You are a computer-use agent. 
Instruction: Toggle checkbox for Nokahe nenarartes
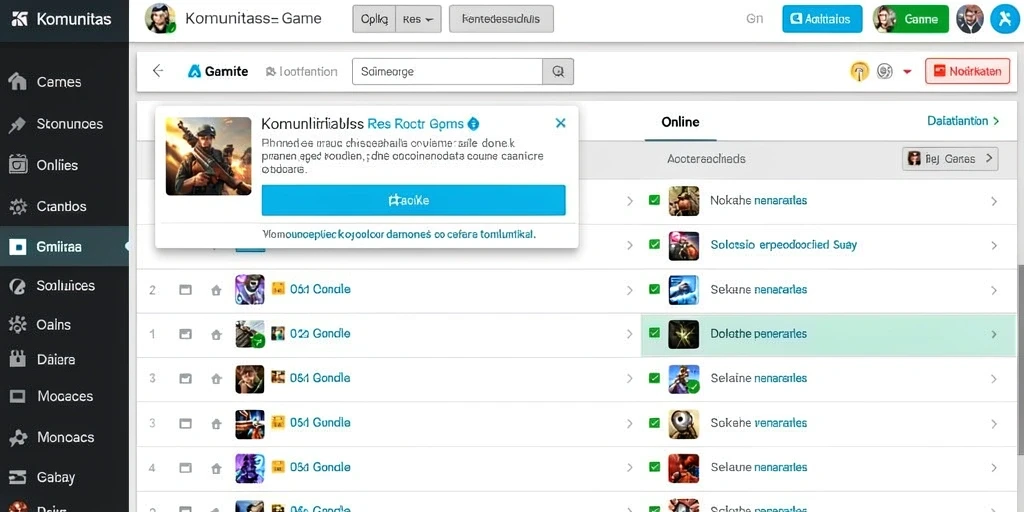(x=654, y=200)
